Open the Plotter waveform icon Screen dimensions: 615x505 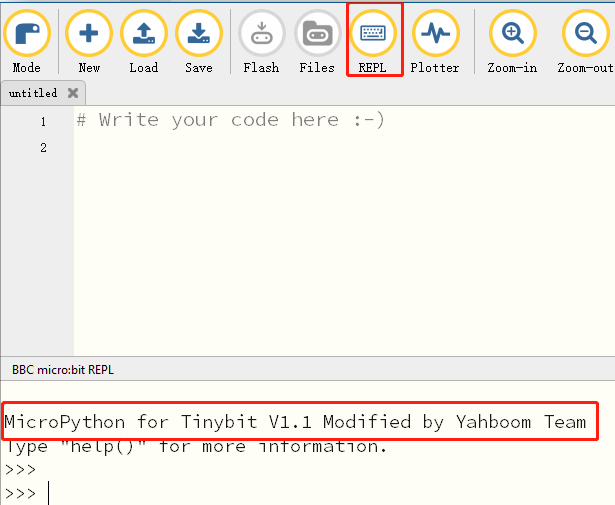tap(435, 33)
